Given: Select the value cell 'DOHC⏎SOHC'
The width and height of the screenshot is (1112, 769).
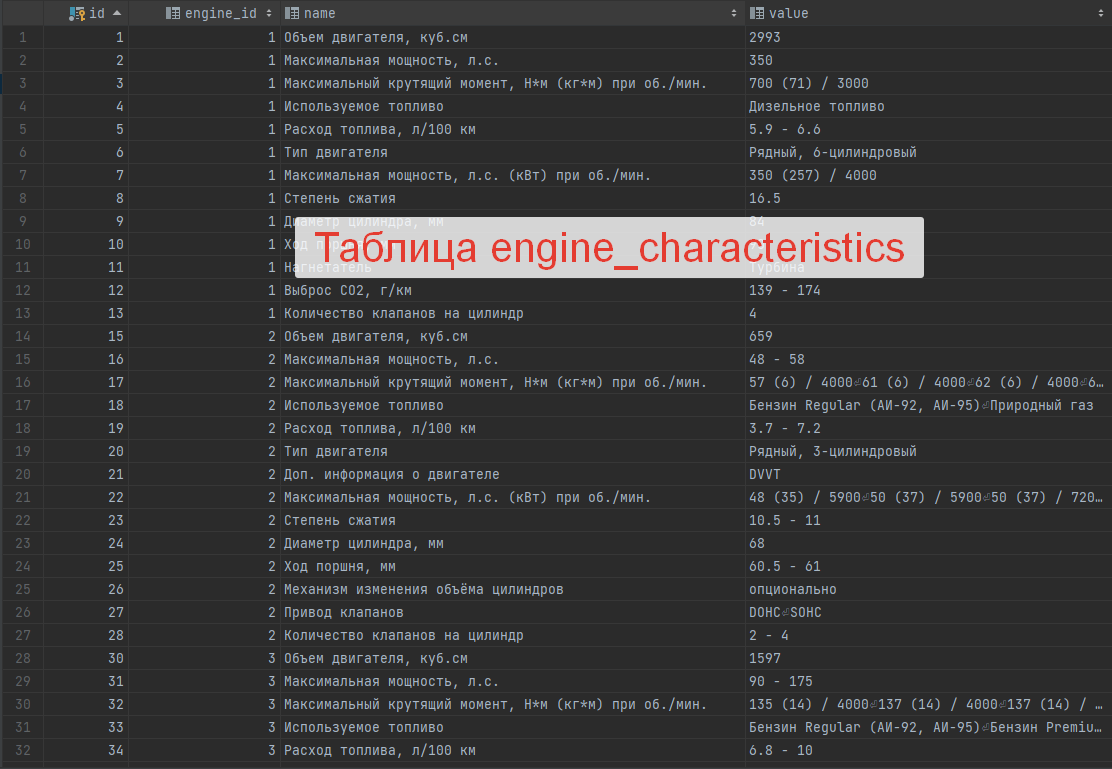Looking at the screenshot, I should (x=784, y=612).
